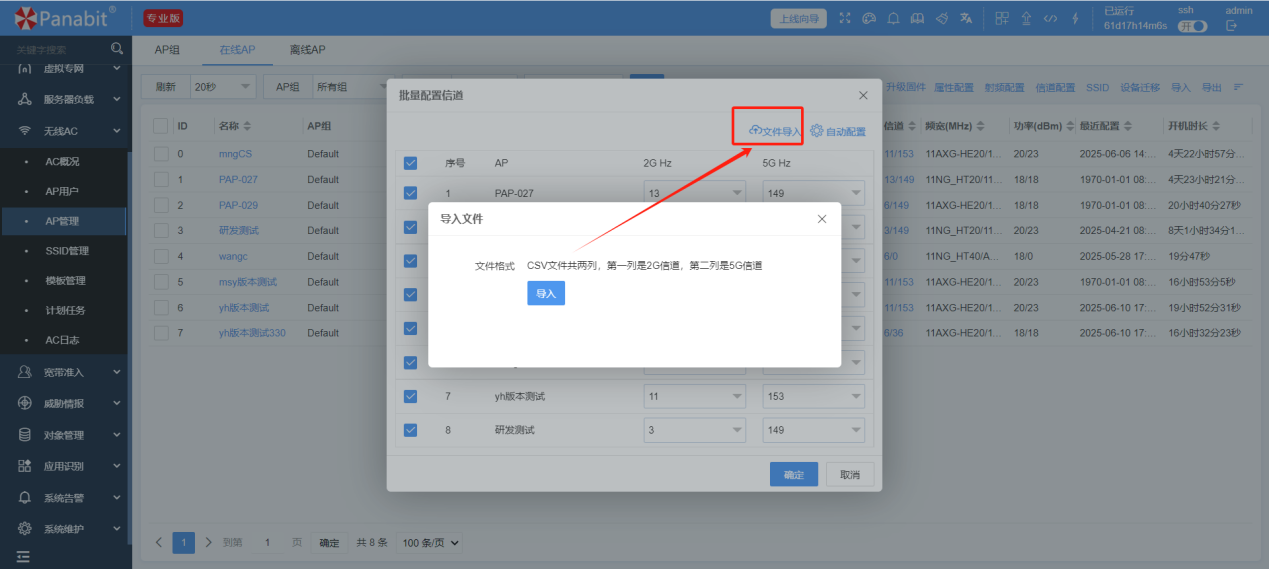This screenshot has height=569, width=1269.
Task: Open the 100条/页 page size dropdown
Action: pyautogui.click(x=429, y=542)
